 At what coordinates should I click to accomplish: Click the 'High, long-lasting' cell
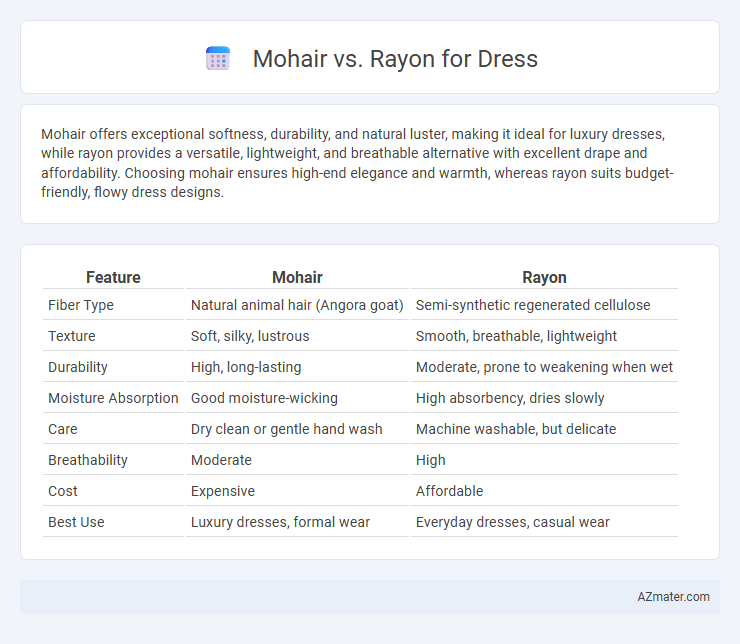pos(246,367)
